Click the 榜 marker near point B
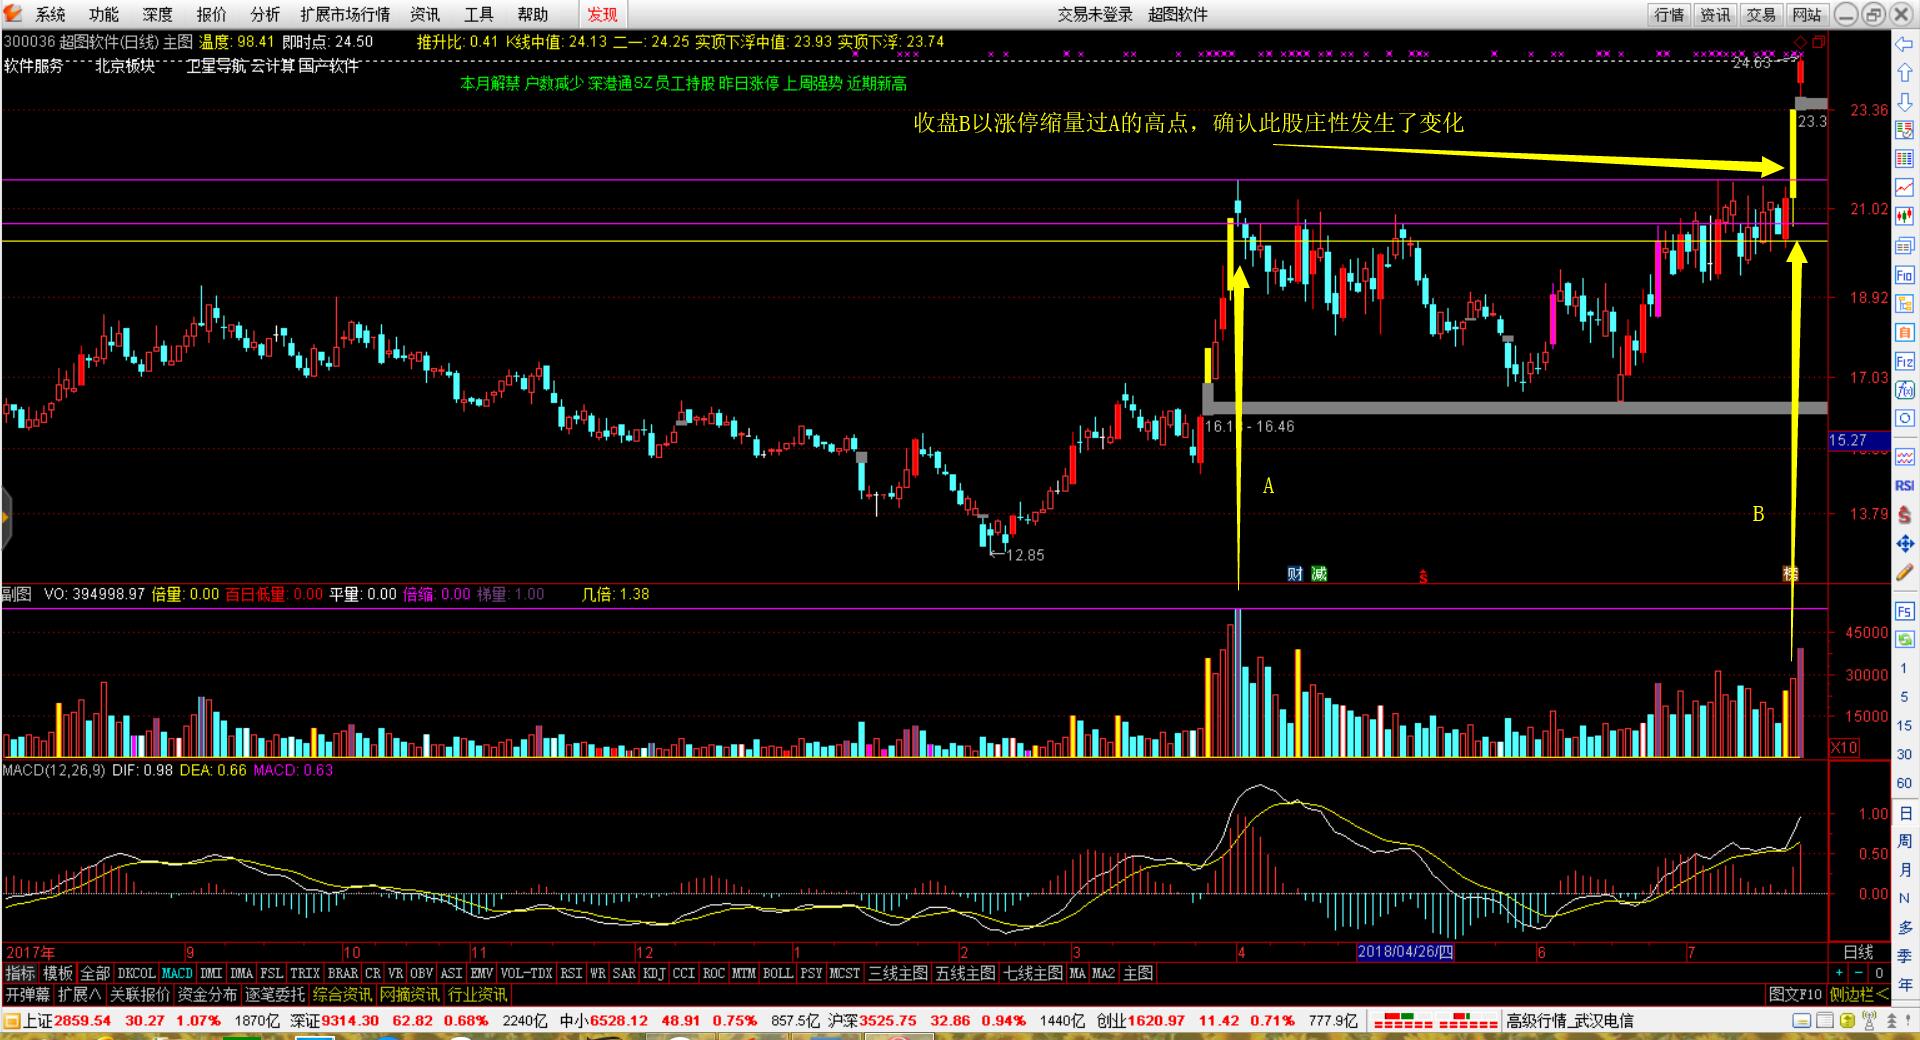This screenshot has width=1920, height=1040. (x=1791, y=573)
